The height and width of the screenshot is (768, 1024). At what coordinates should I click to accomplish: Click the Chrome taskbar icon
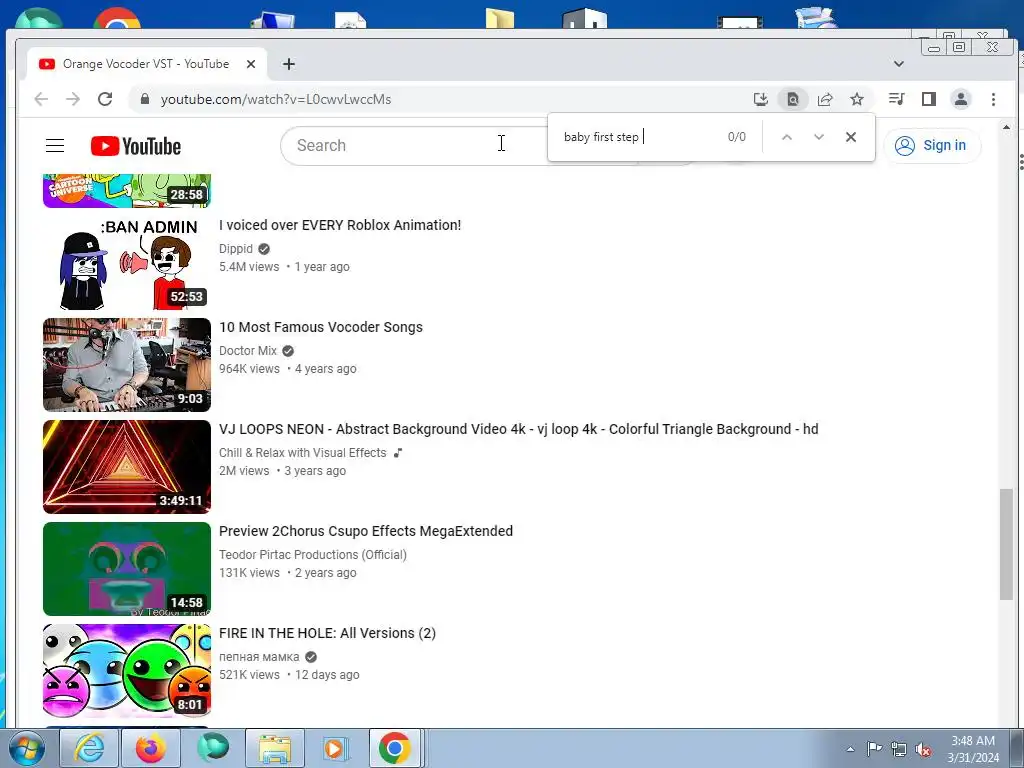click(x=394, y=748)
